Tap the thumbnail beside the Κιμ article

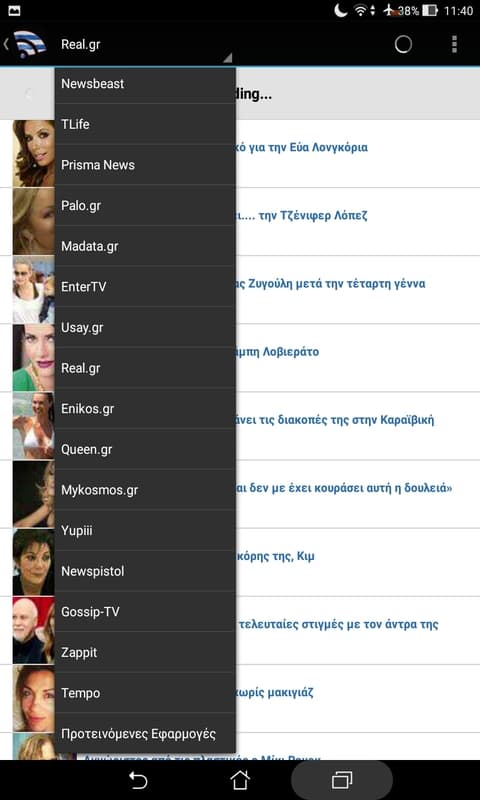(x=34, y=562)
